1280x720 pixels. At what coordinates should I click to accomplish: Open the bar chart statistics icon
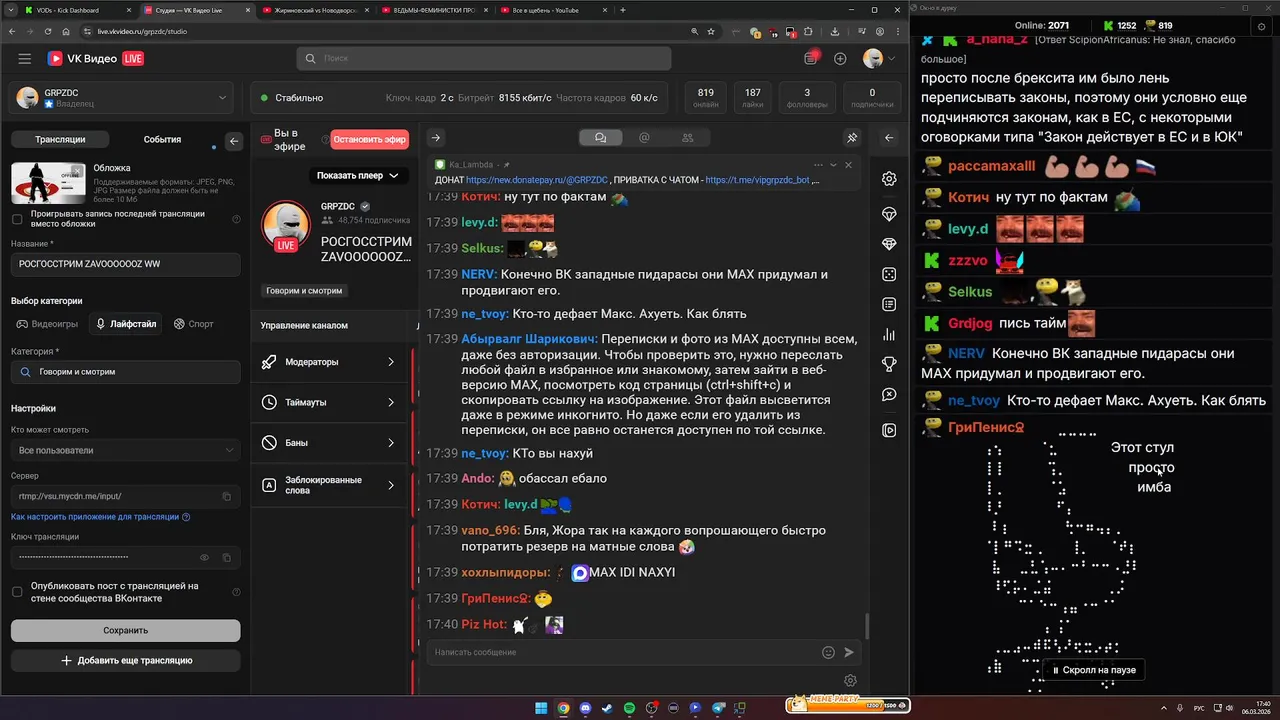(x=889, y=334)
